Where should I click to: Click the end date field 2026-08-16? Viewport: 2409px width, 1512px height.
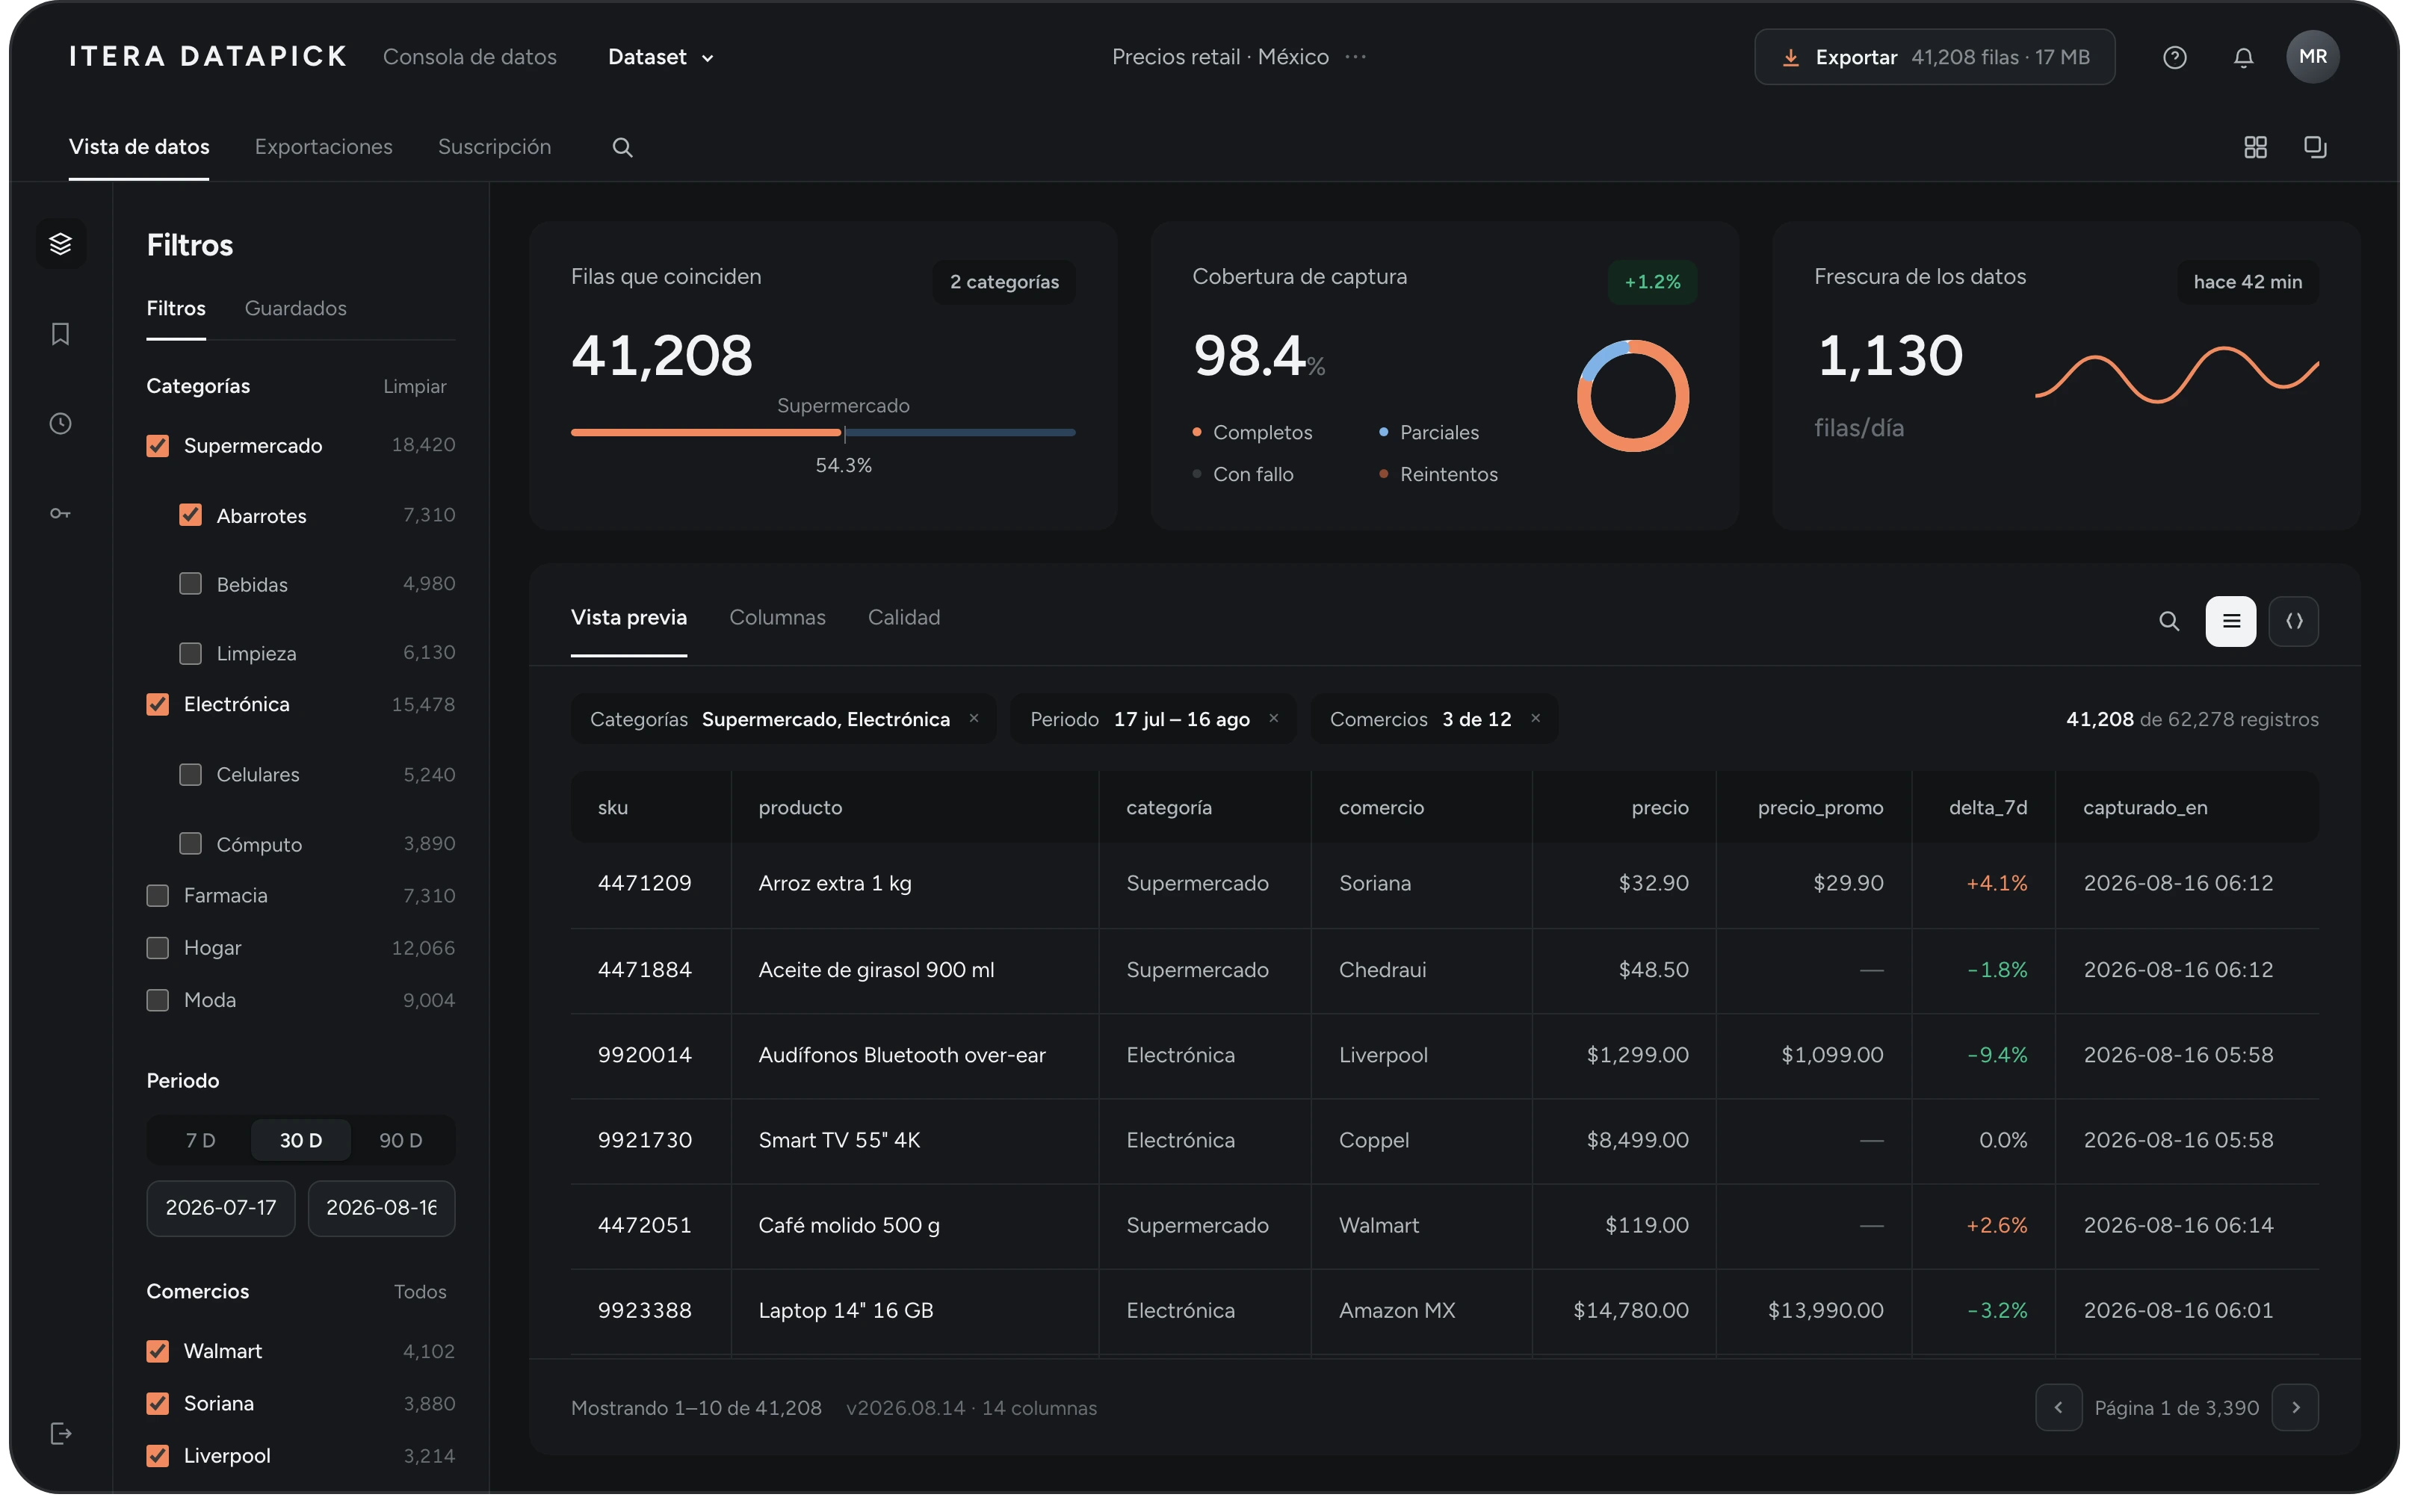(x=381, y=1207)
